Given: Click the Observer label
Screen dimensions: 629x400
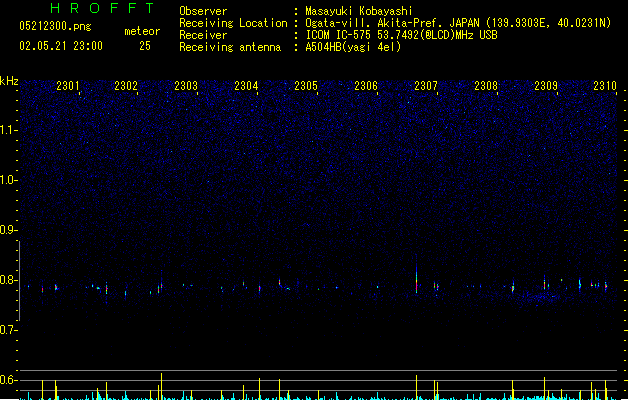Looking at the screenshot, I should pos(203,11).
